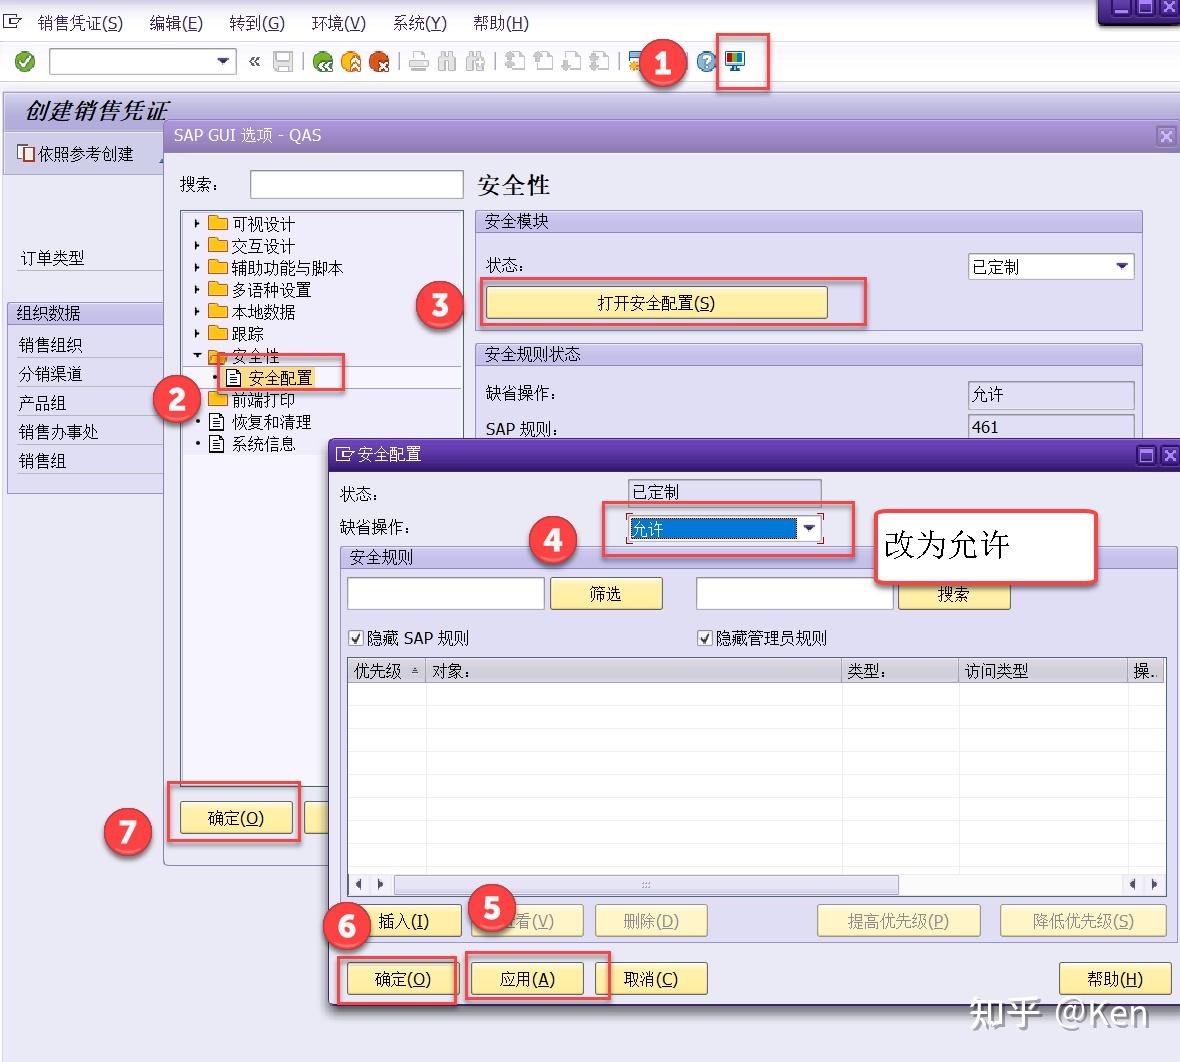Click the 打开安全配置(S) button
The height and width of the screenshot is (1062, 1180).
point(655,302)
